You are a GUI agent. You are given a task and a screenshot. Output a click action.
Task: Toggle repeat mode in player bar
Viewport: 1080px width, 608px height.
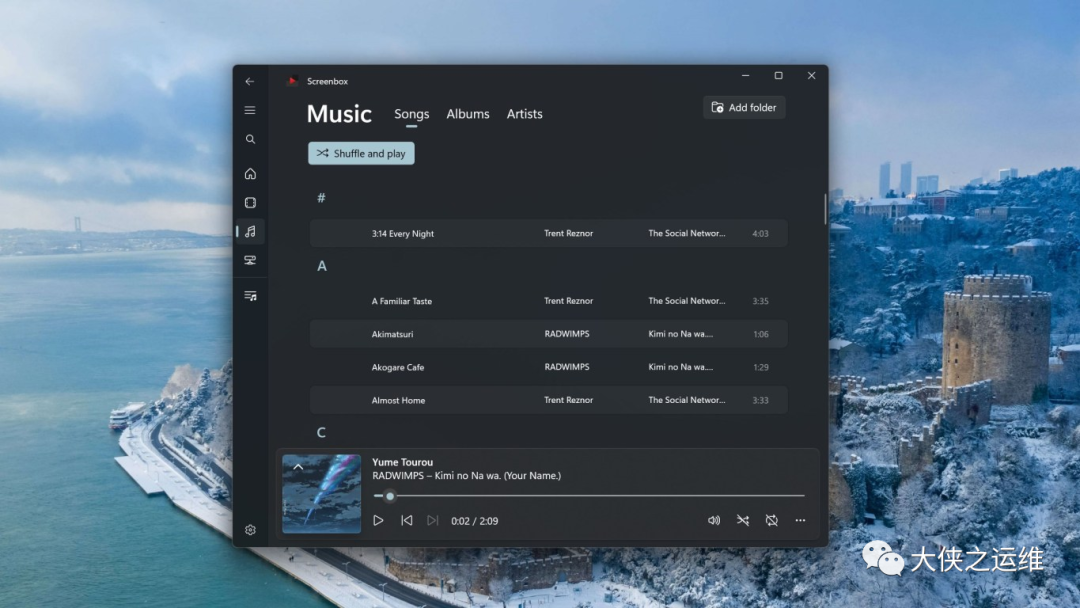tap(771, 521)
